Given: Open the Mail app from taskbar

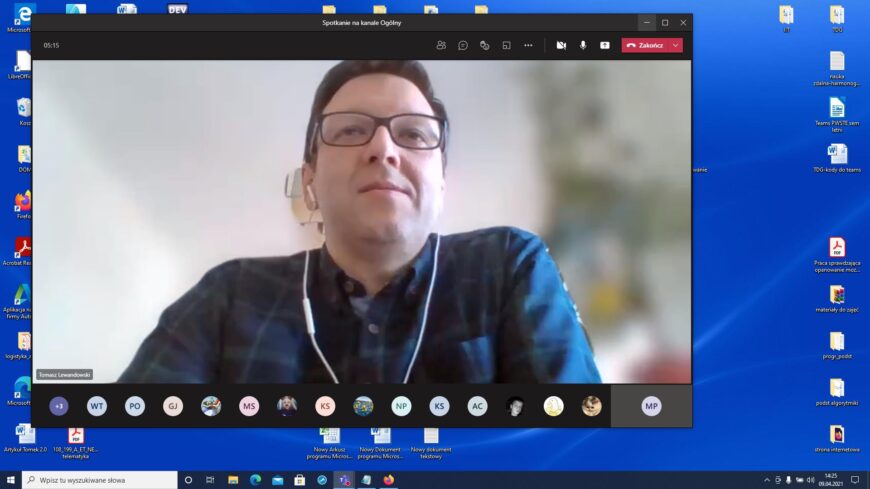Looking at the screenshot, I should [x=277, y=480].
